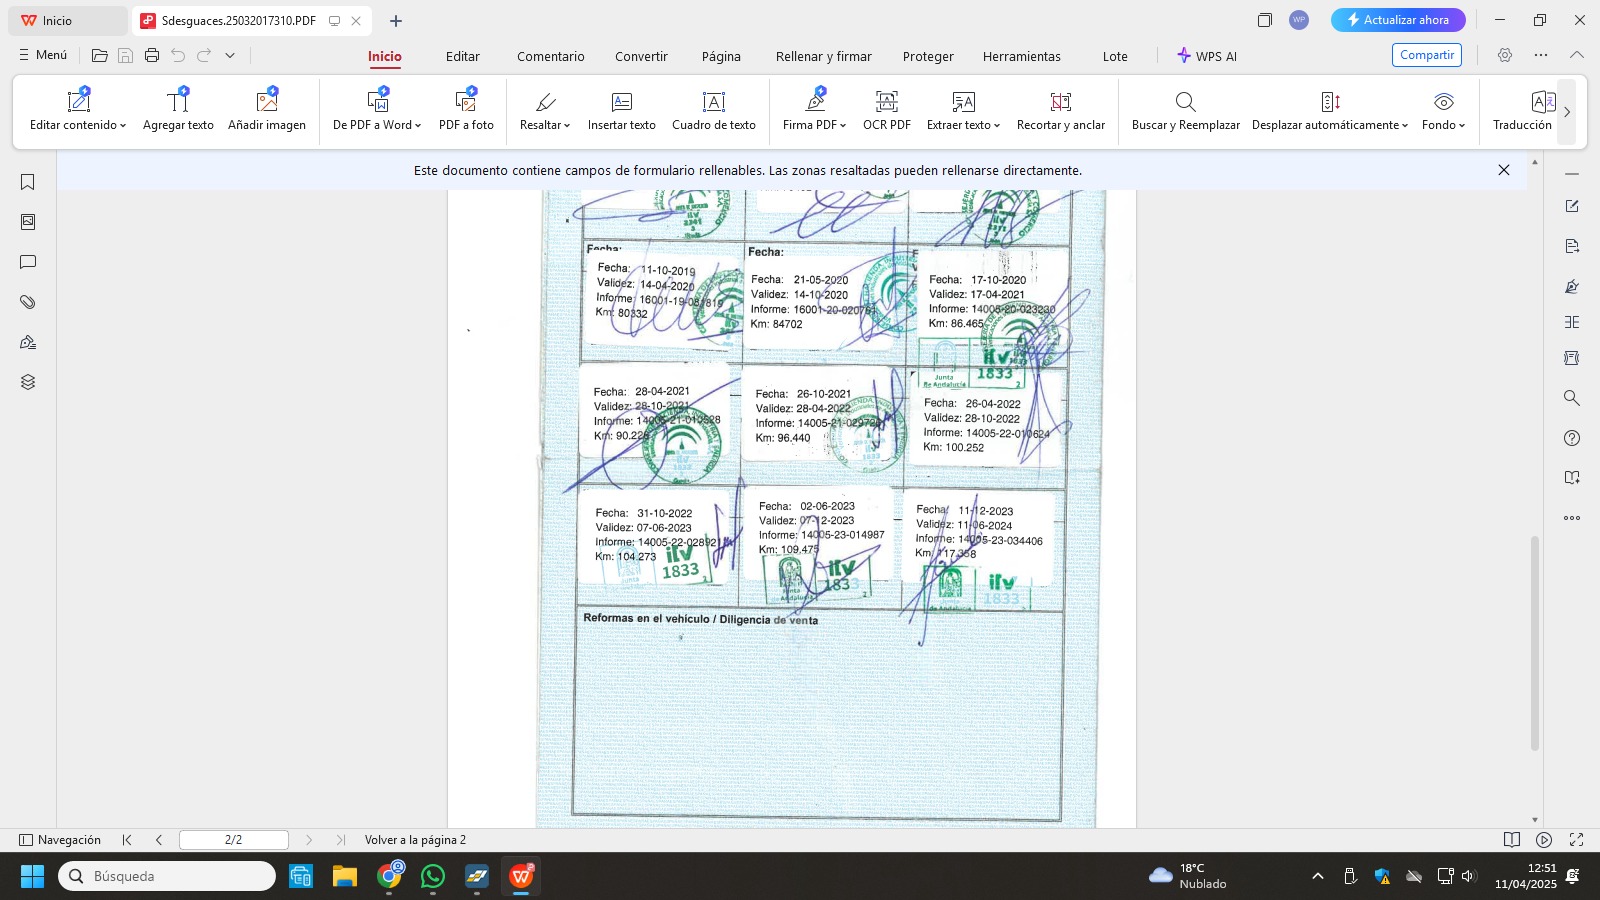Open the layers sidebar panel
Screen dimensions: 1600x900
[28, 382]
